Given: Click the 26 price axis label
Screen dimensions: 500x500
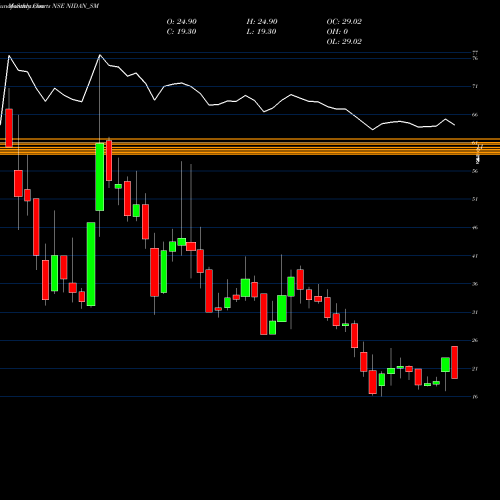Looking at the screenshot, I should [475, 340].
